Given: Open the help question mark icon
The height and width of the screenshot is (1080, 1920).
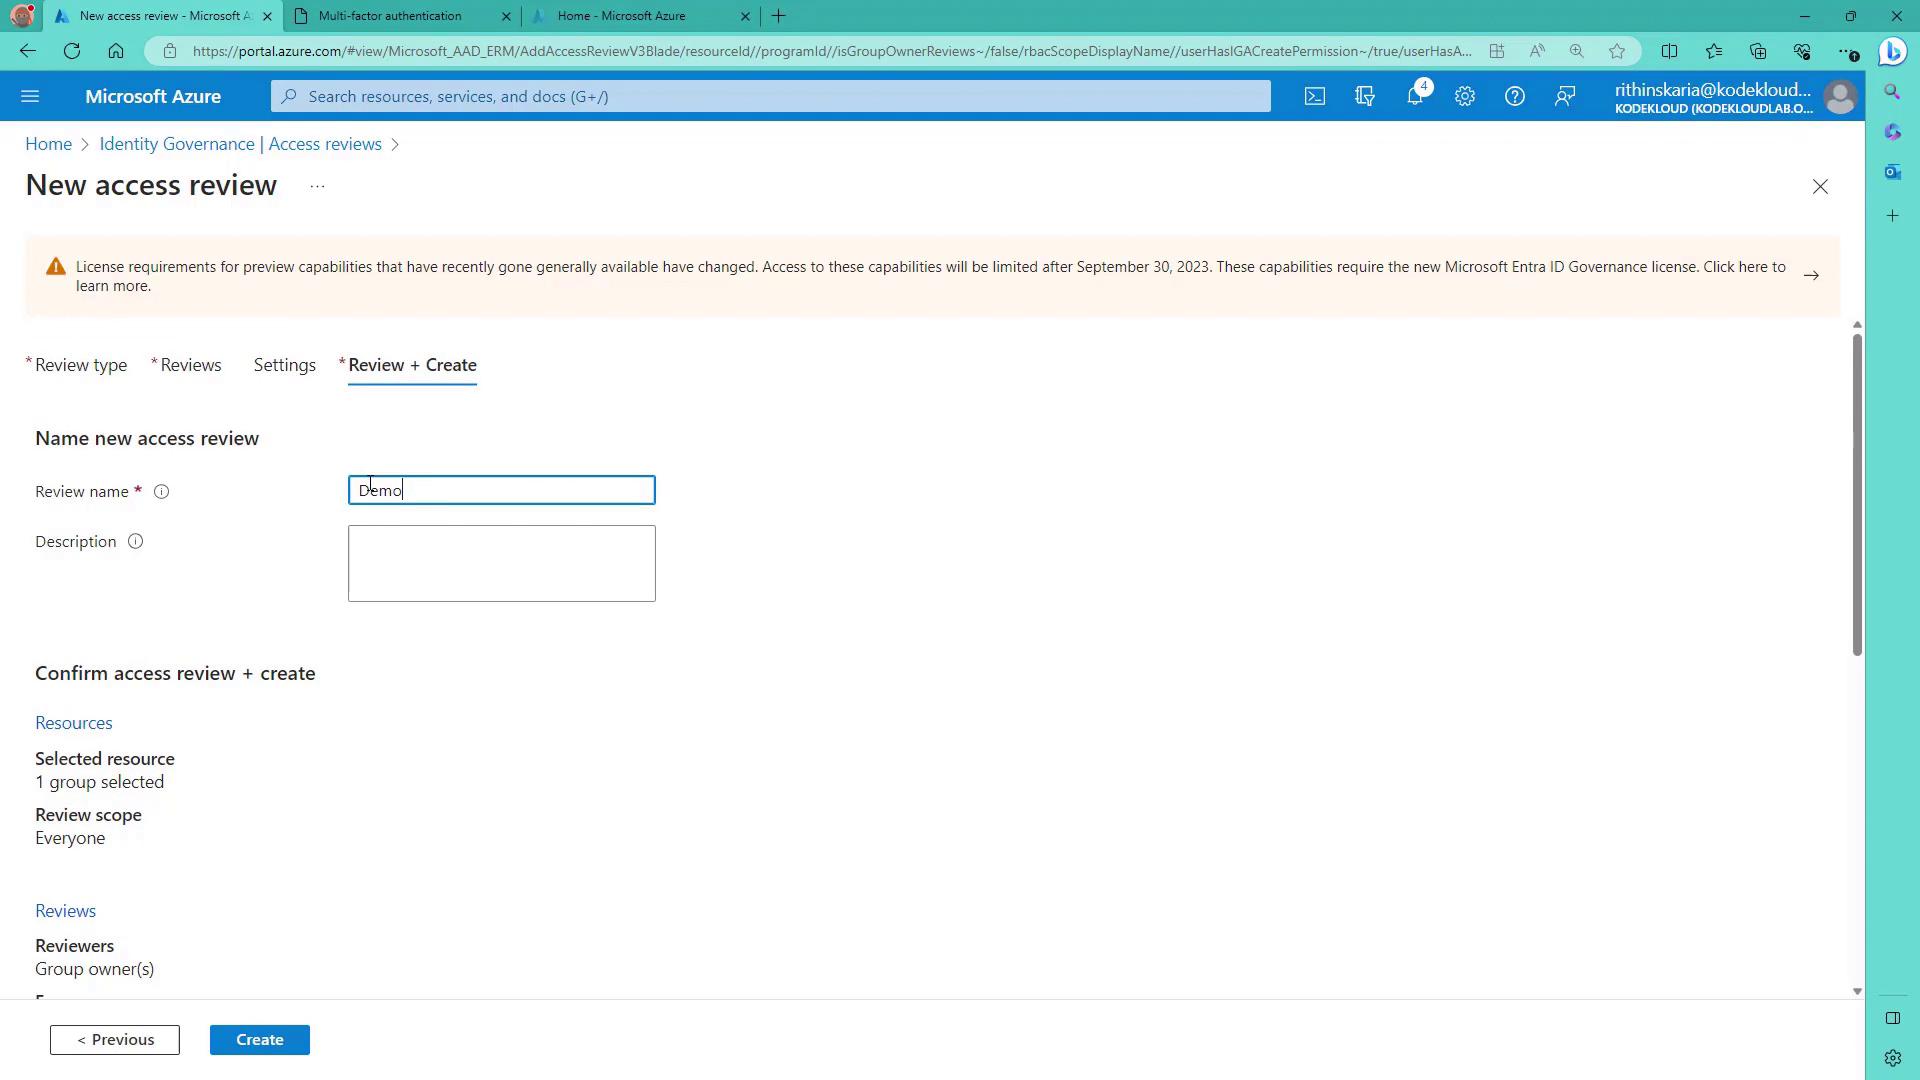Looking at the screenshot, I should coord(1515,96).
